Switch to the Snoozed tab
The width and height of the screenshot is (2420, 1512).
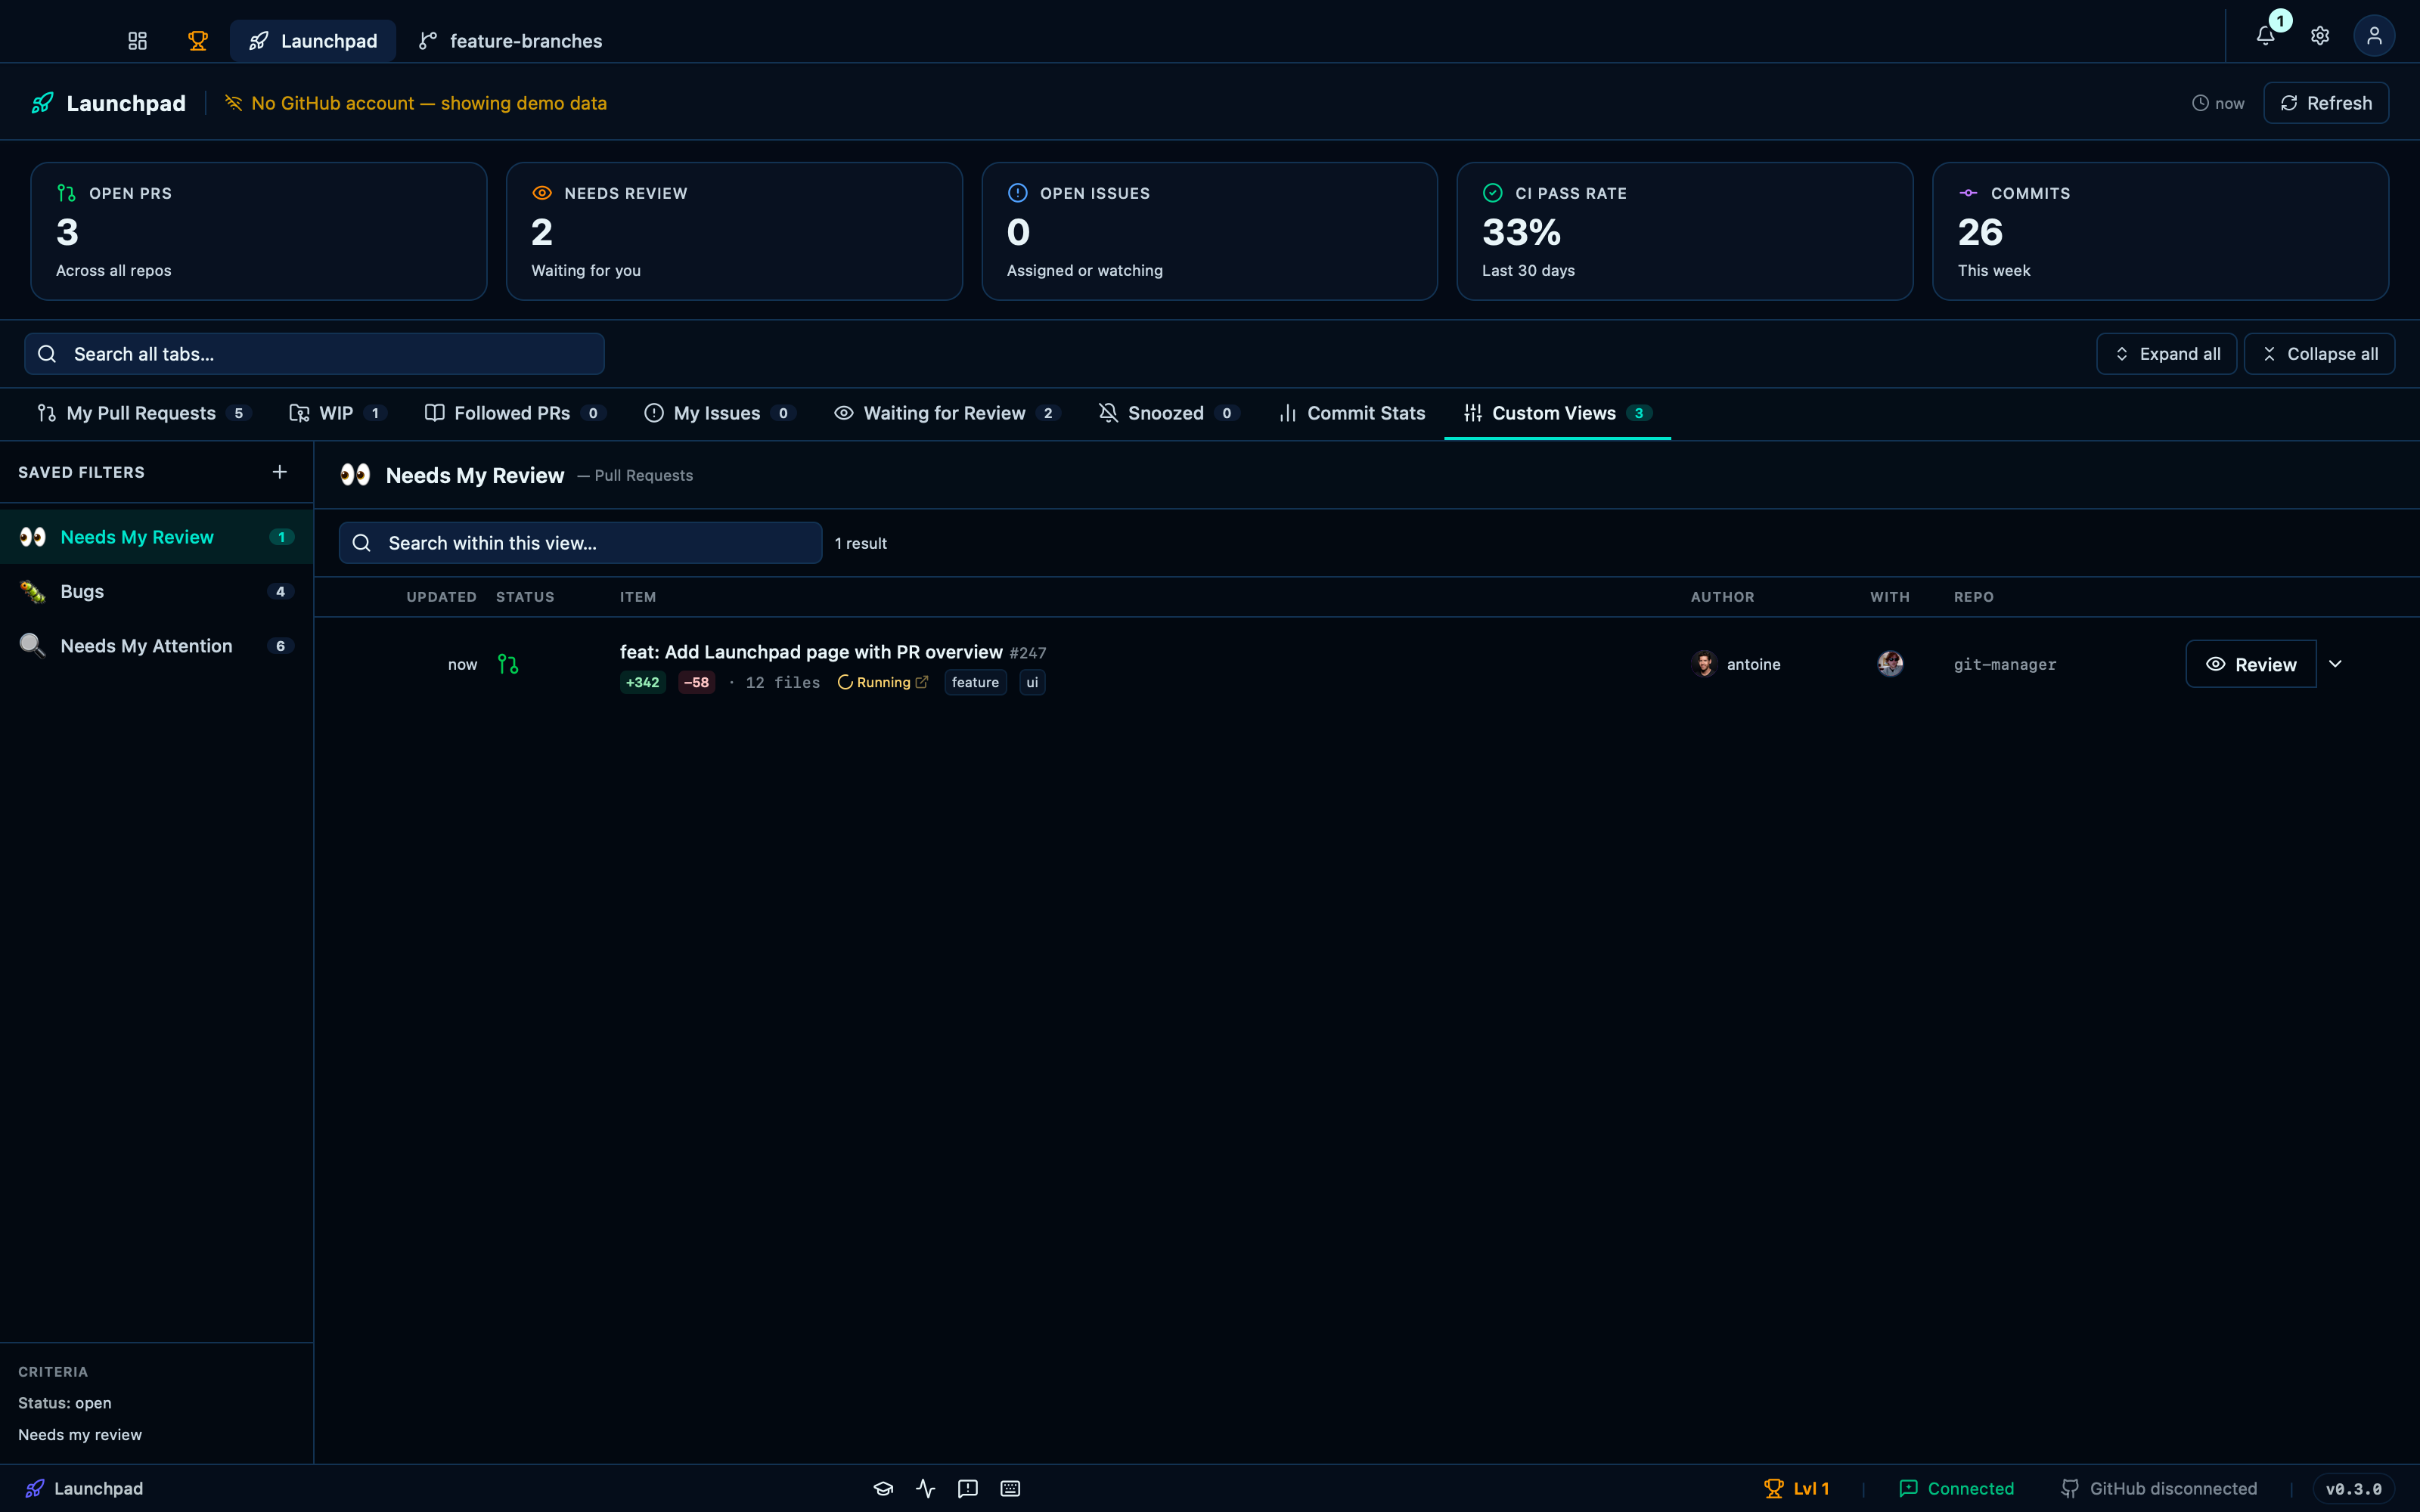pyautogui.click(x=1169, y=413)
